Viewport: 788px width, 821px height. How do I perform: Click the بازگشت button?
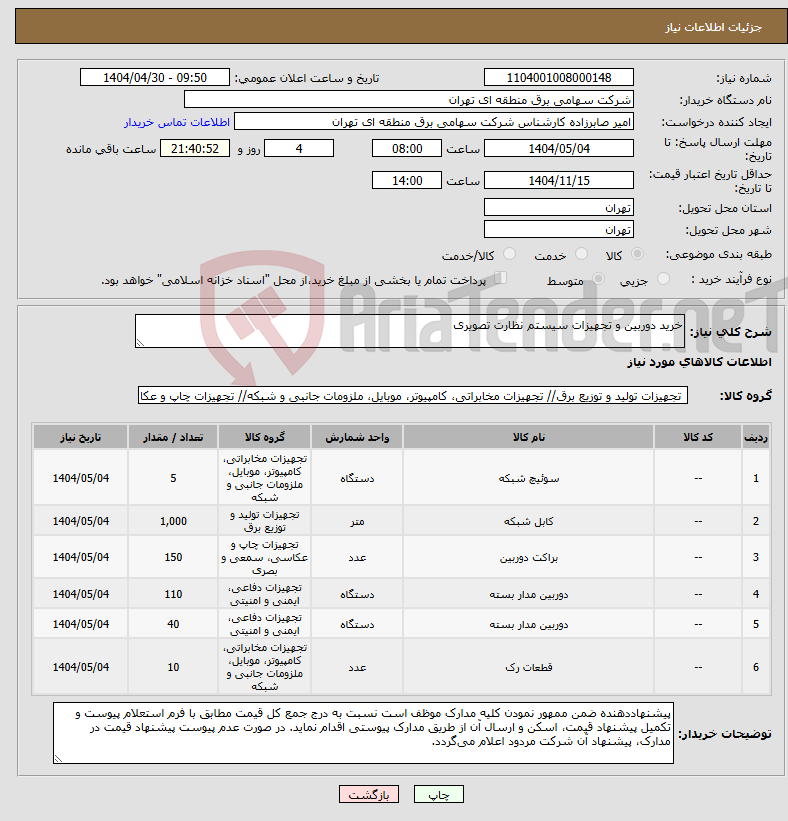369,794
